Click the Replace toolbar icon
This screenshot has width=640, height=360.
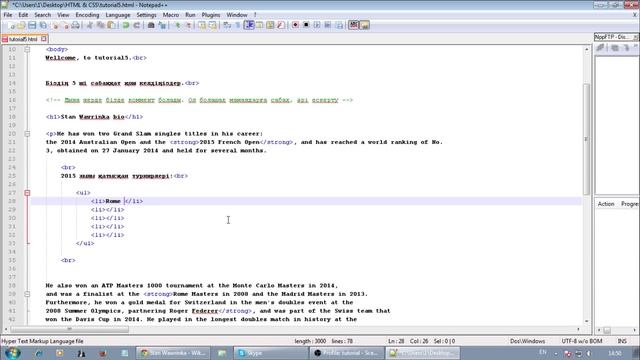click(162, 25)
